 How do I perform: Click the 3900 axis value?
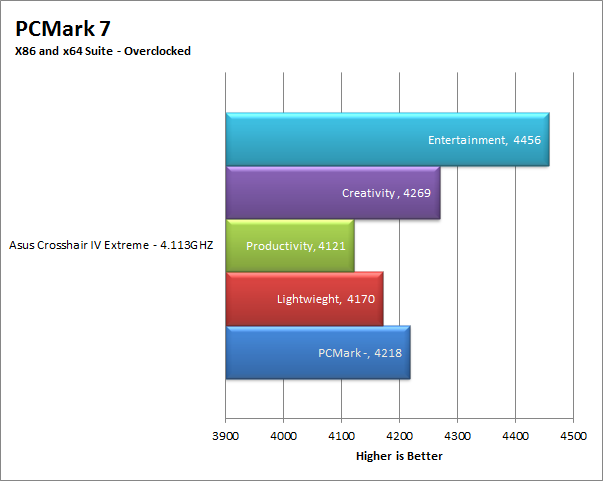226,436
